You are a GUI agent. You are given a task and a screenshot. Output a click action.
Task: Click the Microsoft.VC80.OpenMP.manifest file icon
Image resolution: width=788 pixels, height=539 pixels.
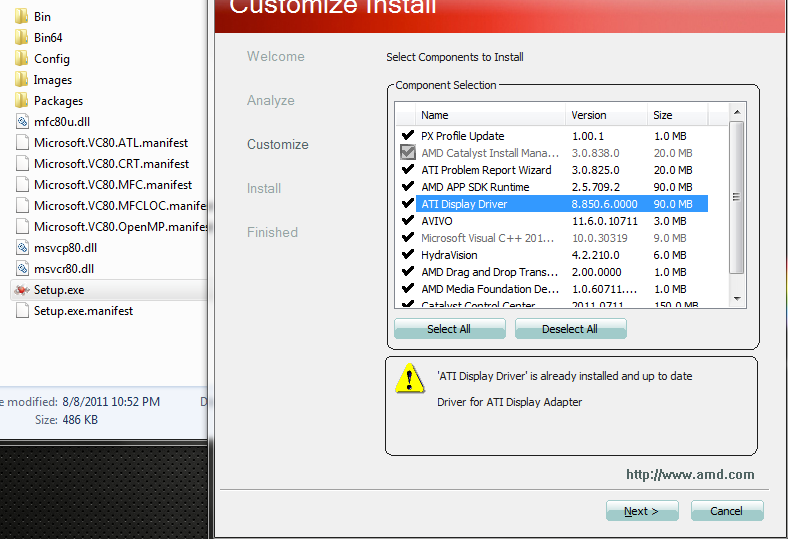23,227
